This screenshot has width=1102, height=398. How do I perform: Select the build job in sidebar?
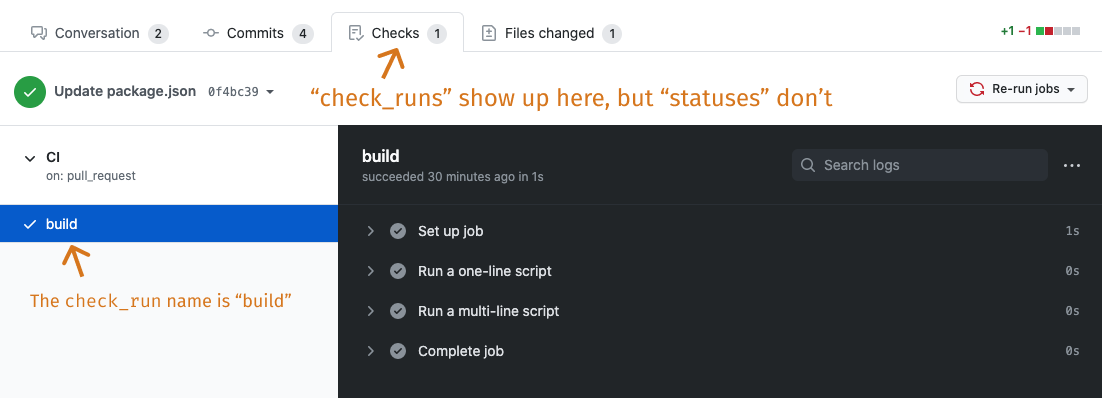pyautogui.click(x=169, y=224)
